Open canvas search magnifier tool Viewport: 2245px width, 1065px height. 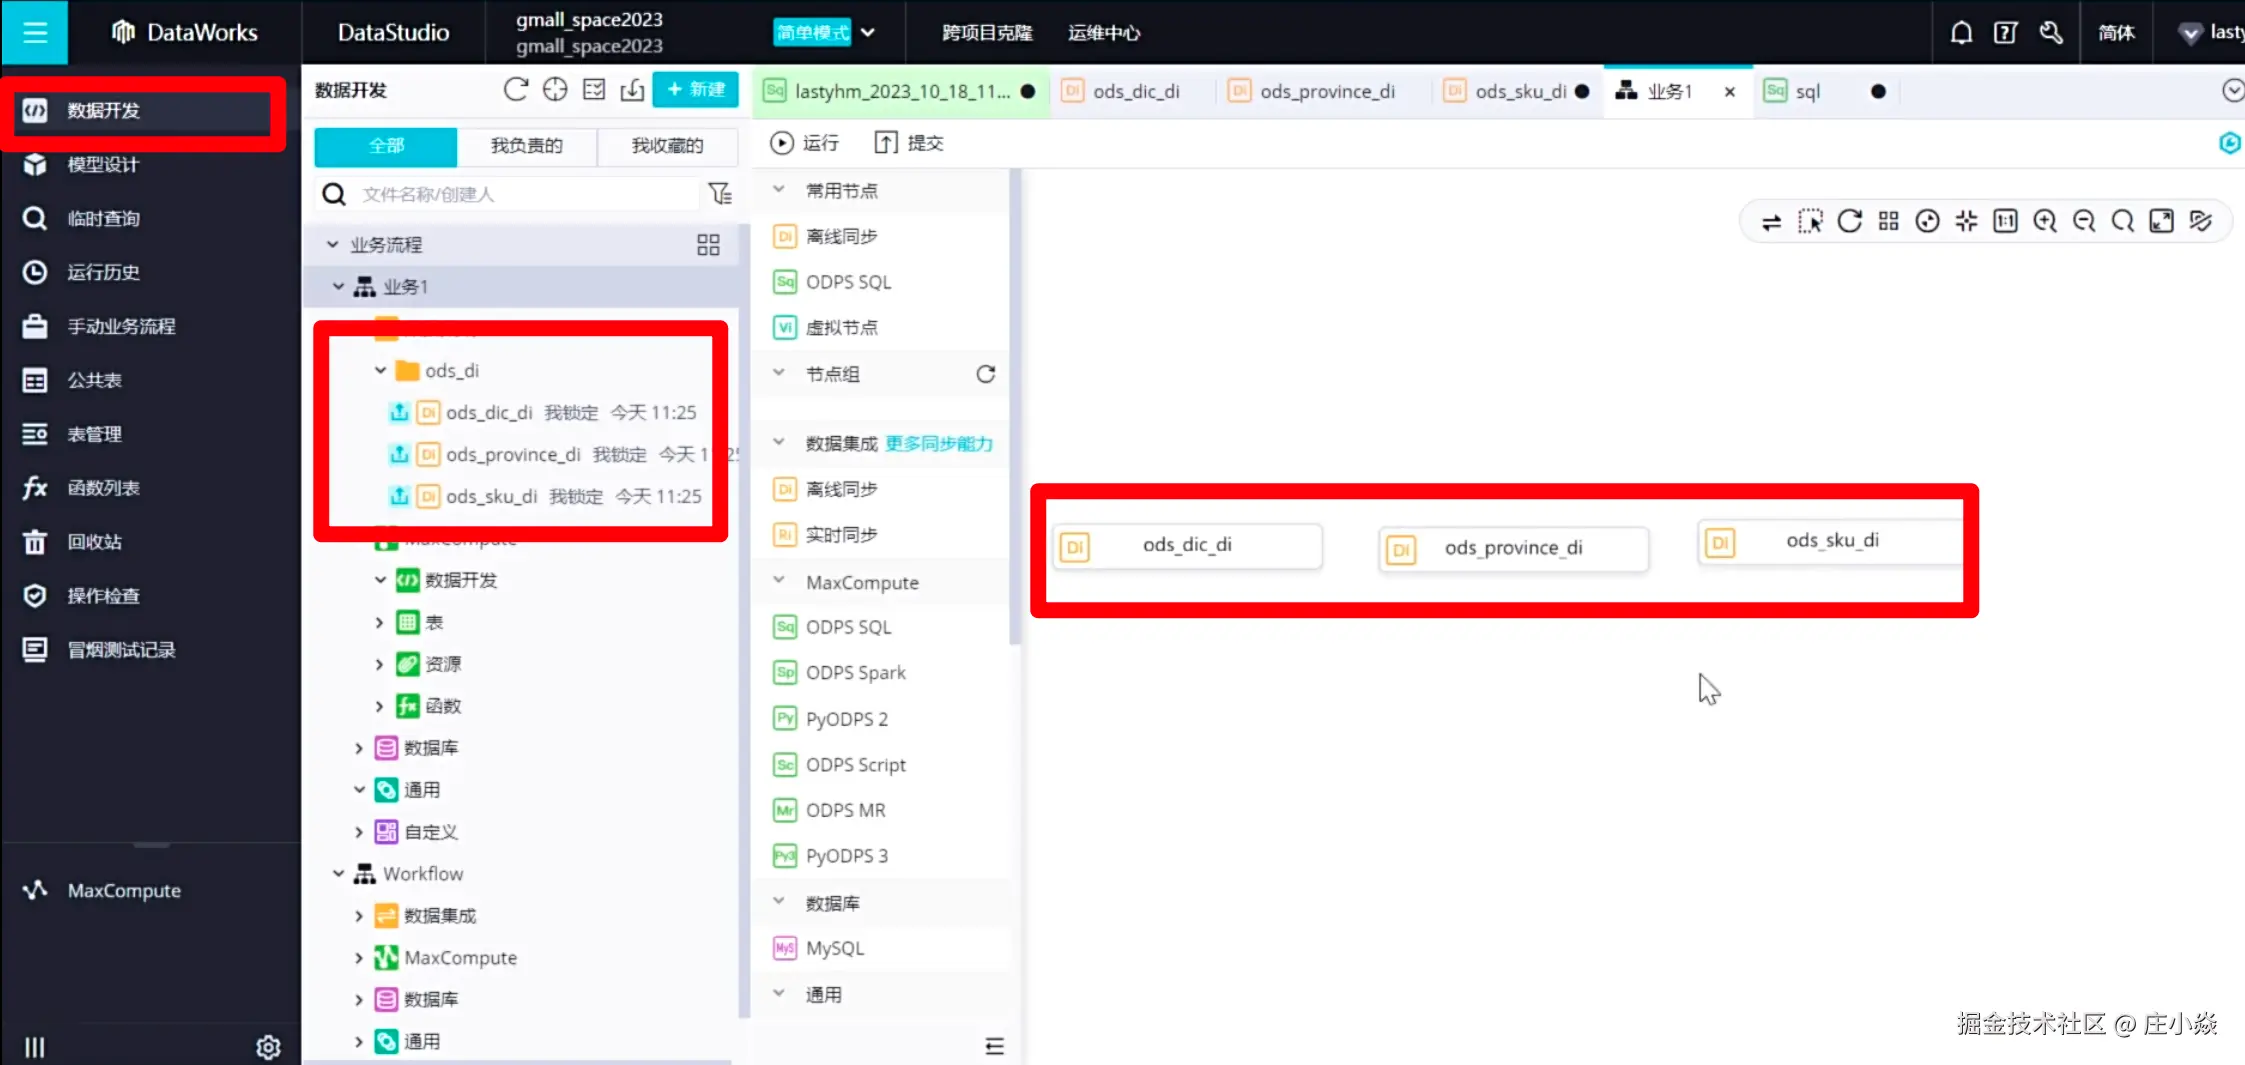click(2123, 222)
